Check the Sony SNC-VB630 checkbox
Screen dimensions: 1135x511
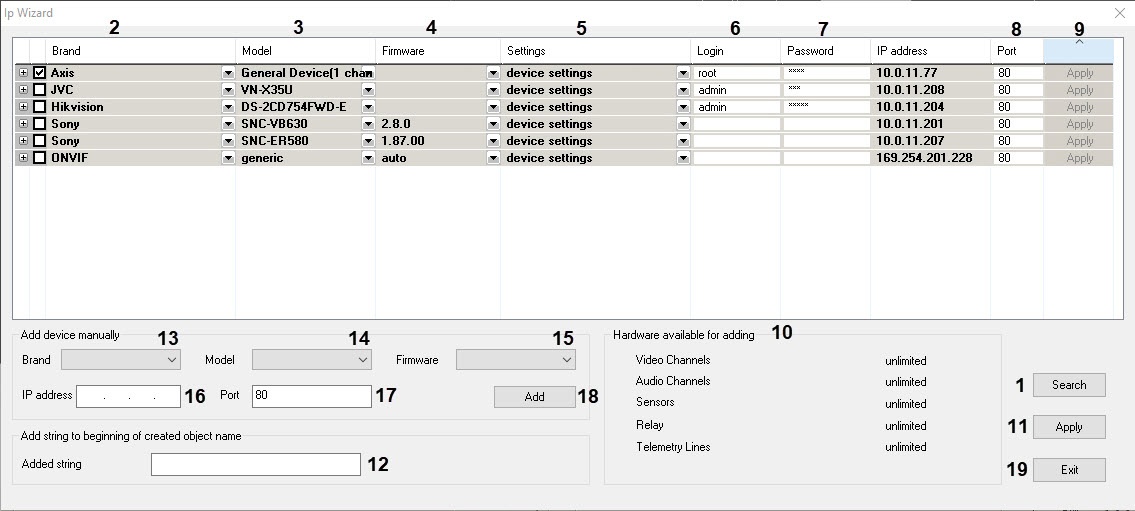[x=40, y=124]
